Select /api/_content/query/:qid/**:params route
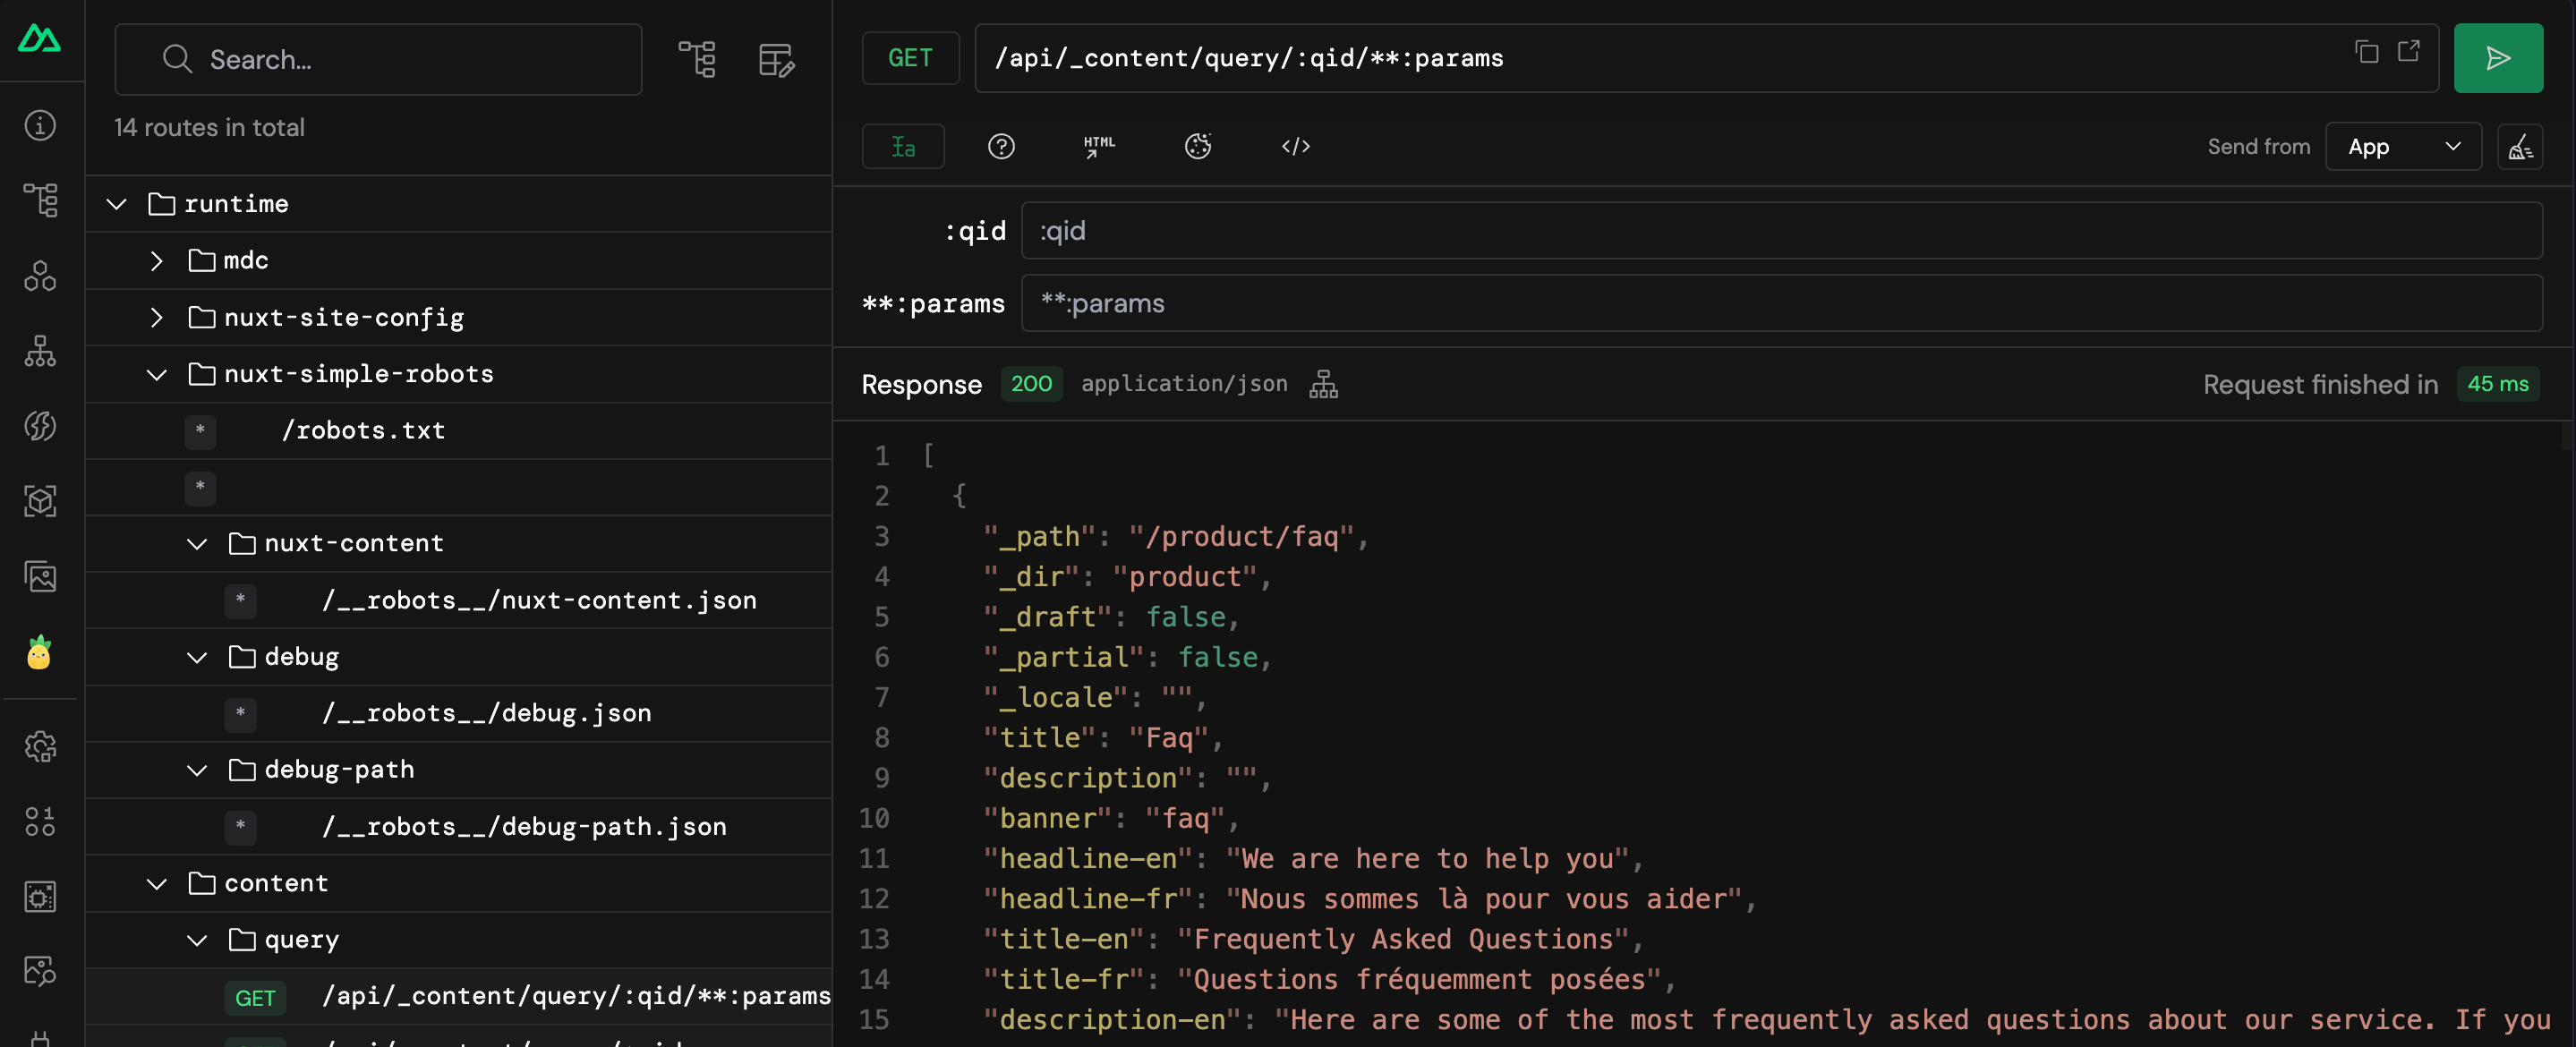2576x1047 pixels. coord(459,996)
